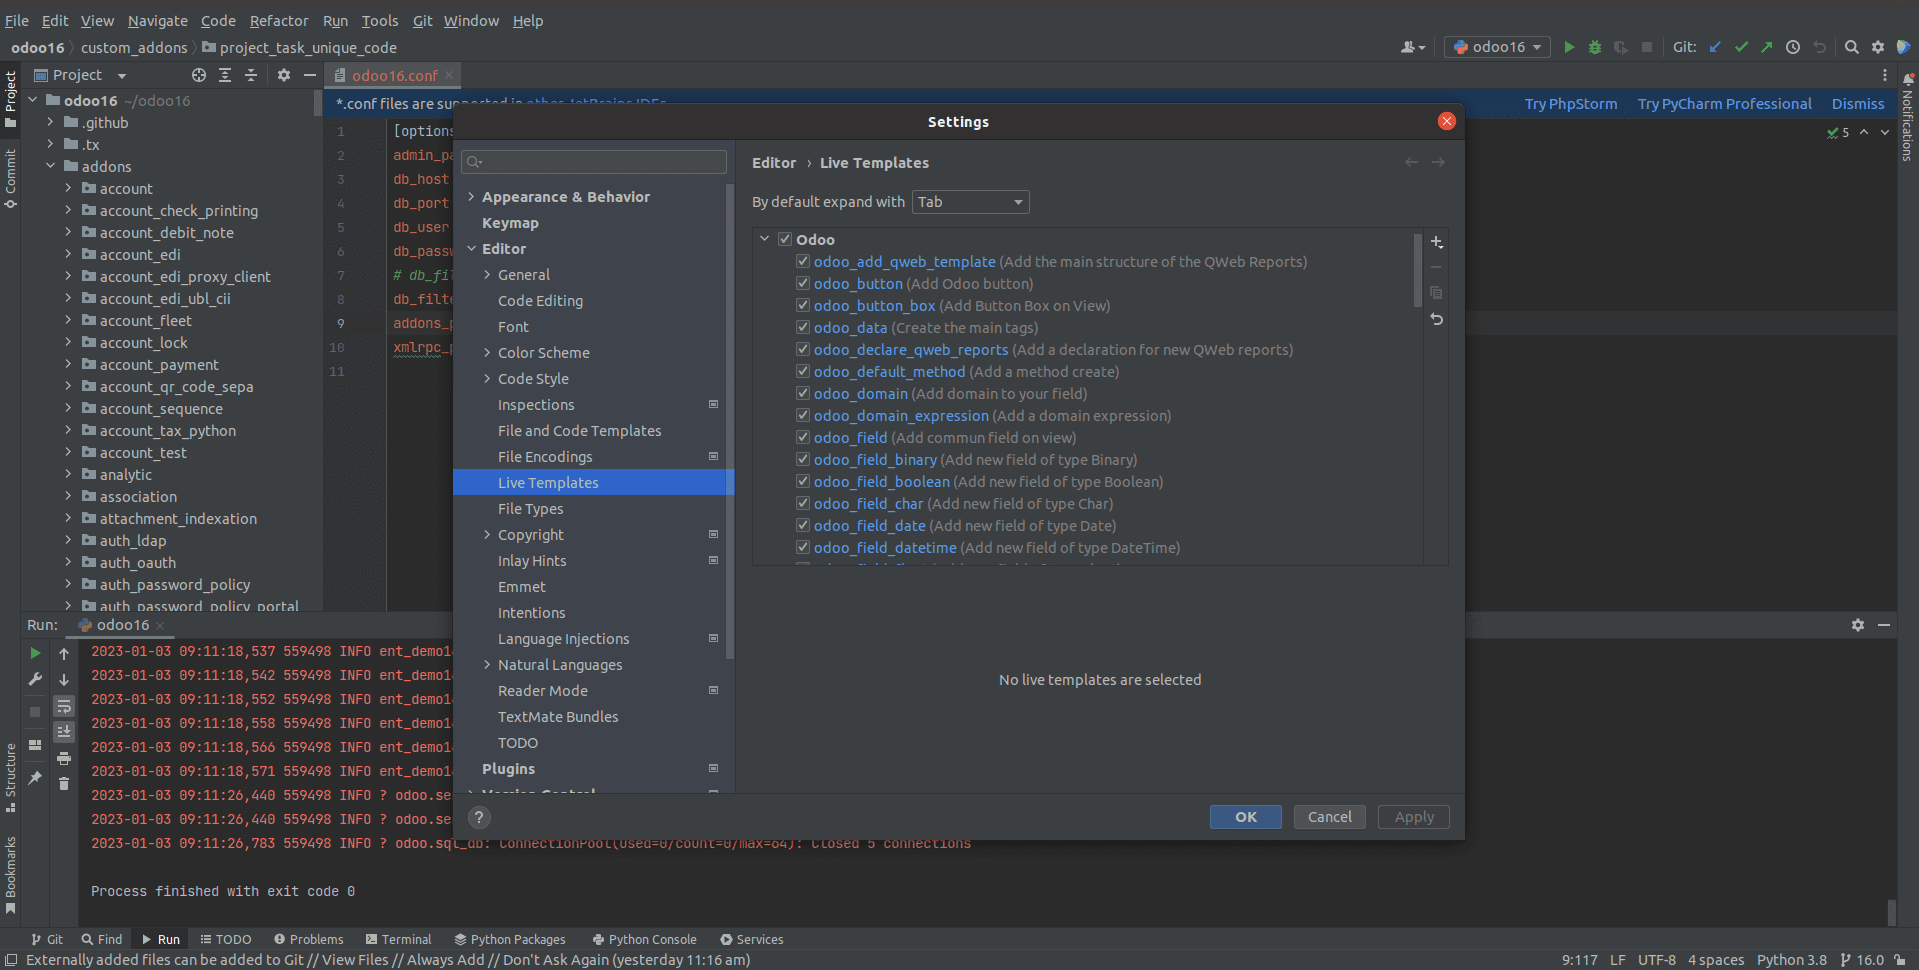Viewport: 1919px width, 970px height.
Task: Navigate forward arrow in Settings dialog
Action: pyautogui.click(x=1438, y=162)
